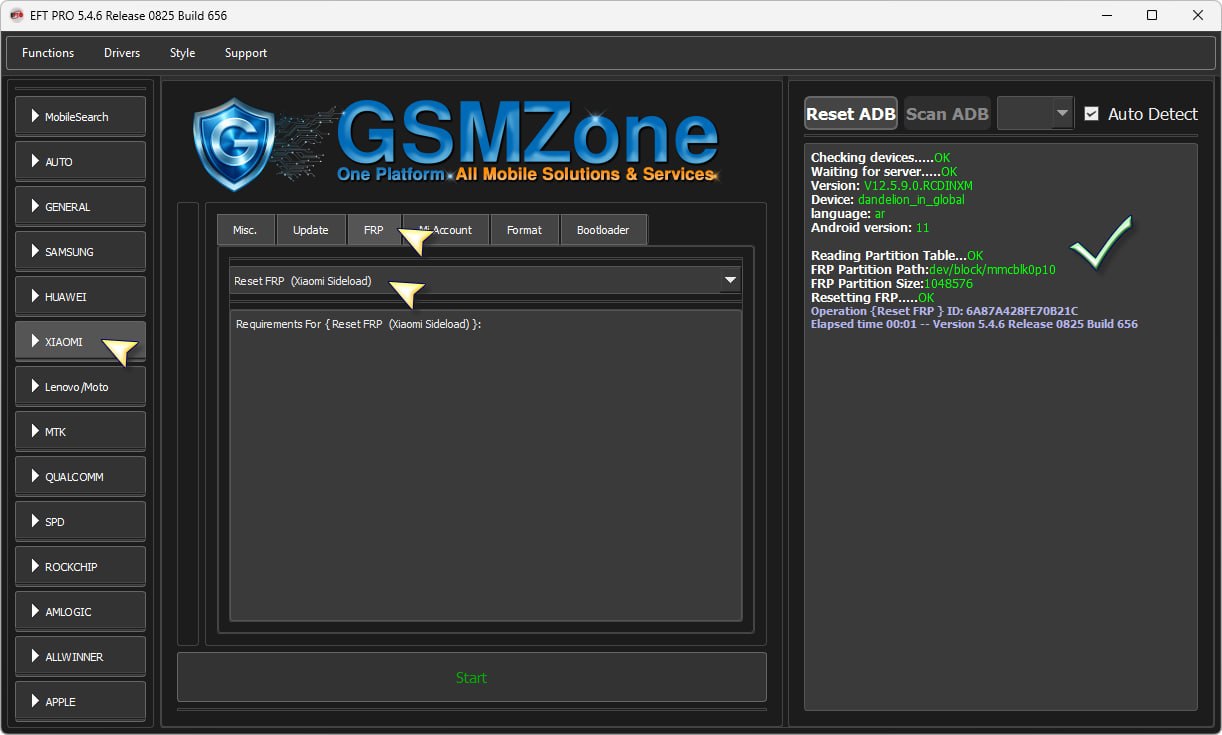Click the FRP Partition Size log line
1222x735 pixels.
pyautogui.click(x=891, y=283)
